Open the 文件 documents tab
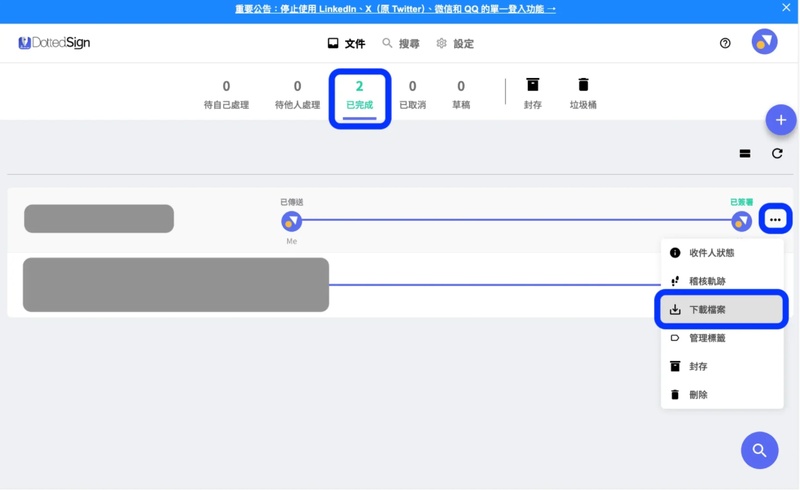Viewport: 800px width, 490px height. point(346,43)
